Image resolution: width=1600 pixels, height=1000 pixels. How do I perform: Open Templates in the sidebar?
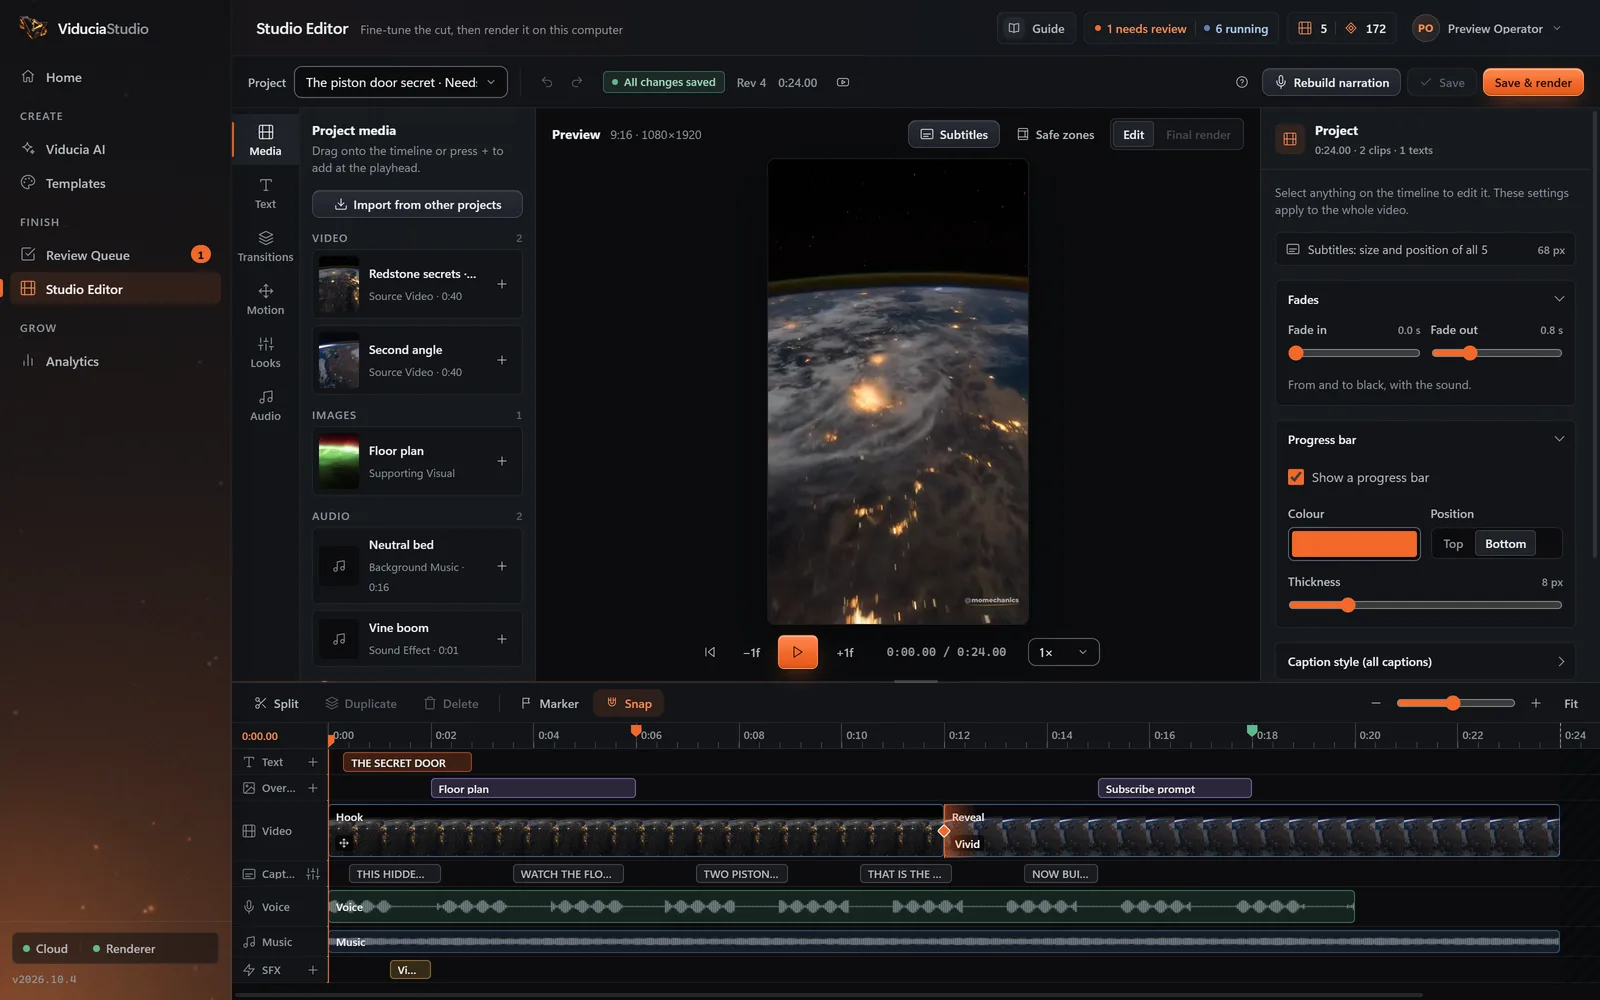pos(115,183)
